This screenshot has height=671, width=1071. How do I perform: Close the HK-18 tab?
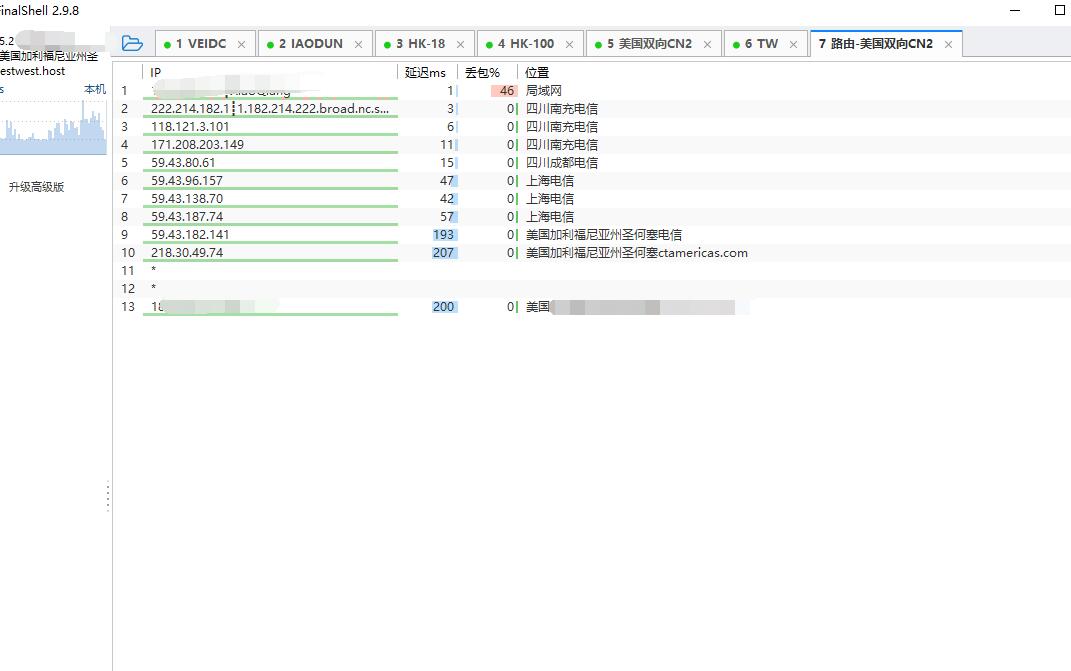point(460,45)
